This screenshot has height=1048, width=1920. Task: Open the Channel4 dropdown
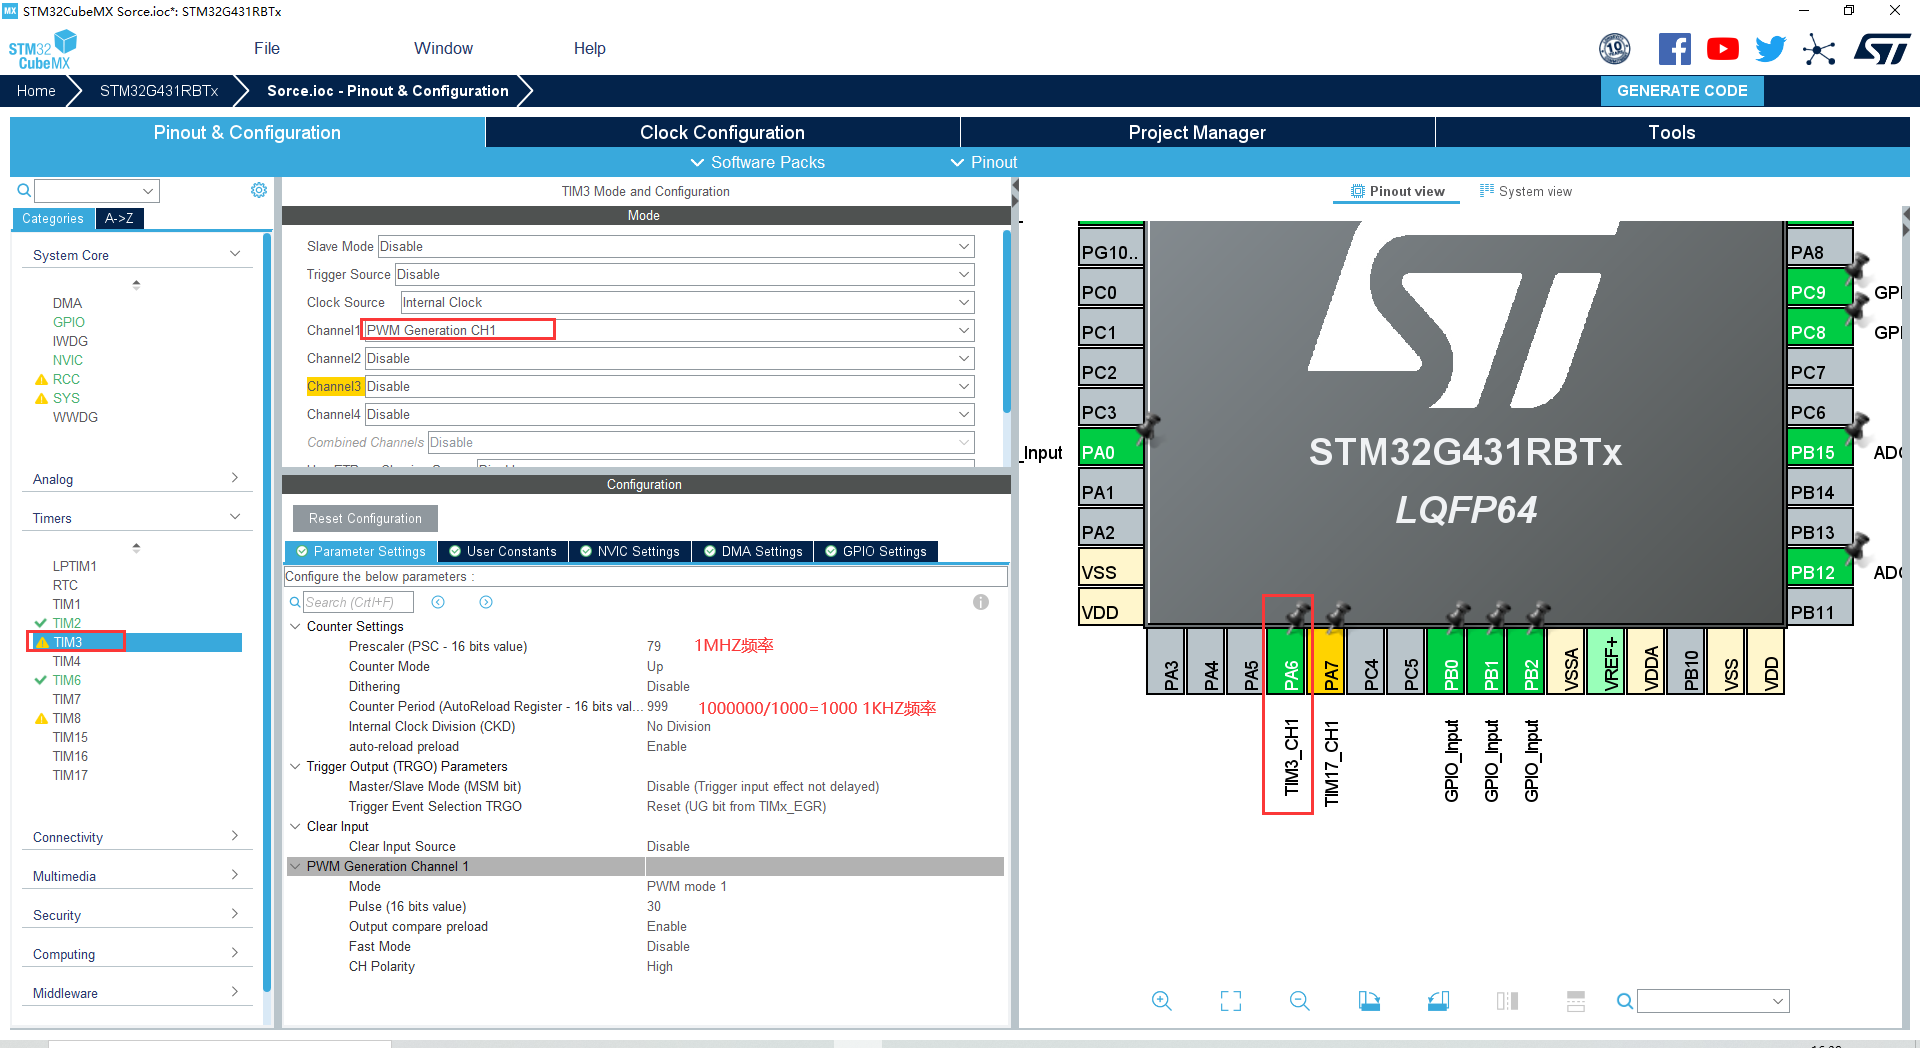point(669,415)
